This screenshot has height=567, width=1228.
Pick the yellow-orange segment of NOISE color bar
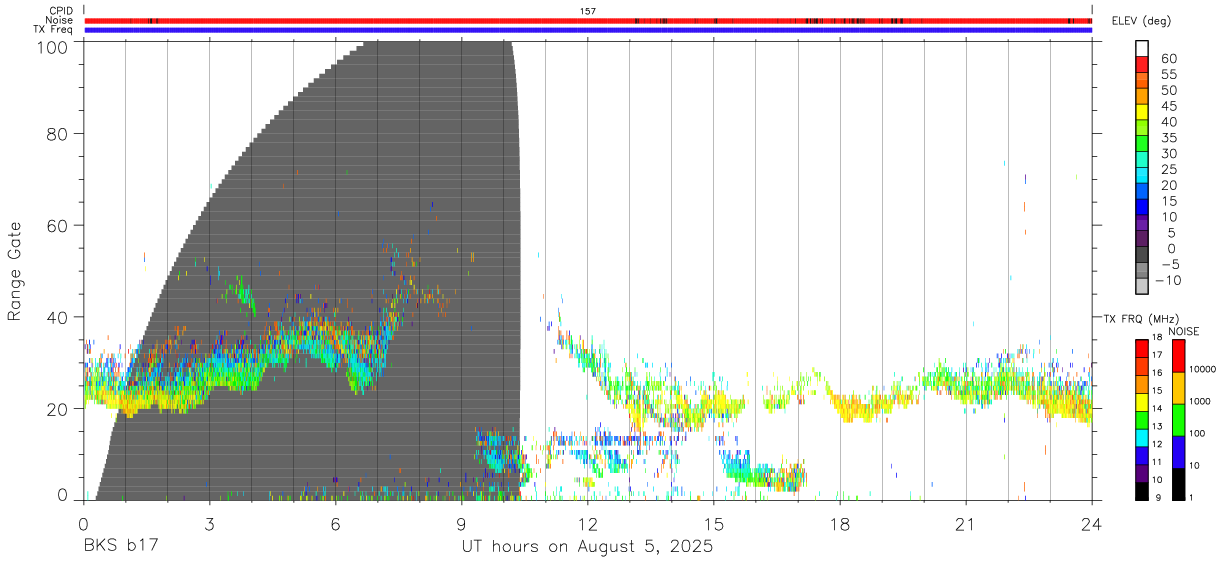[1179, 388]
